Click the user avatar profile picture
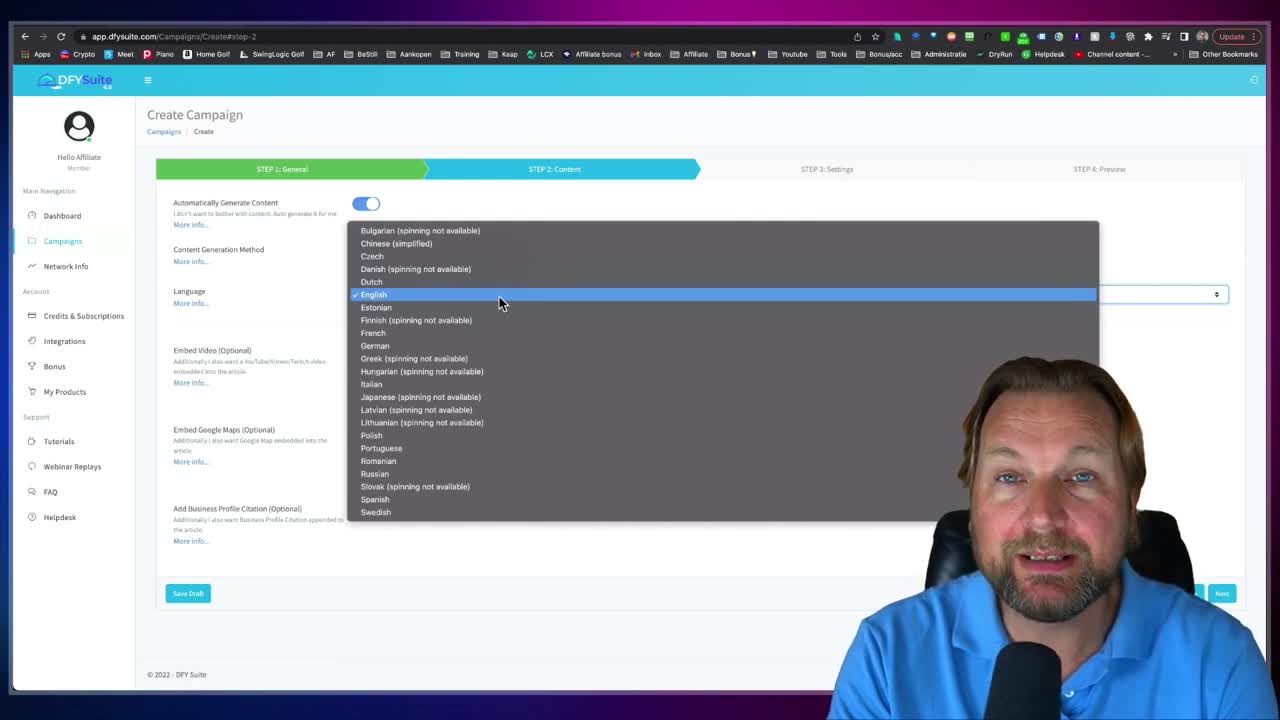 point(79,127)
